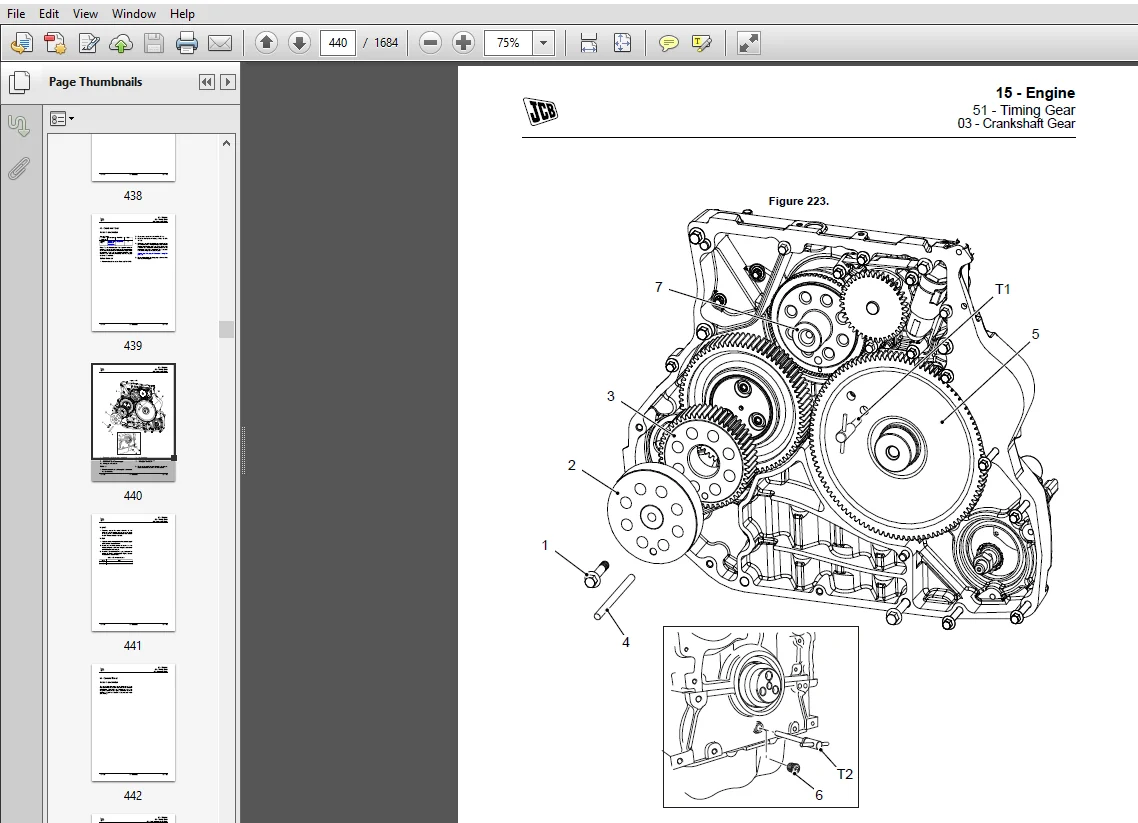Click the read mode expand icon
The image size is (1138, 823).
[x=748, y=43]
